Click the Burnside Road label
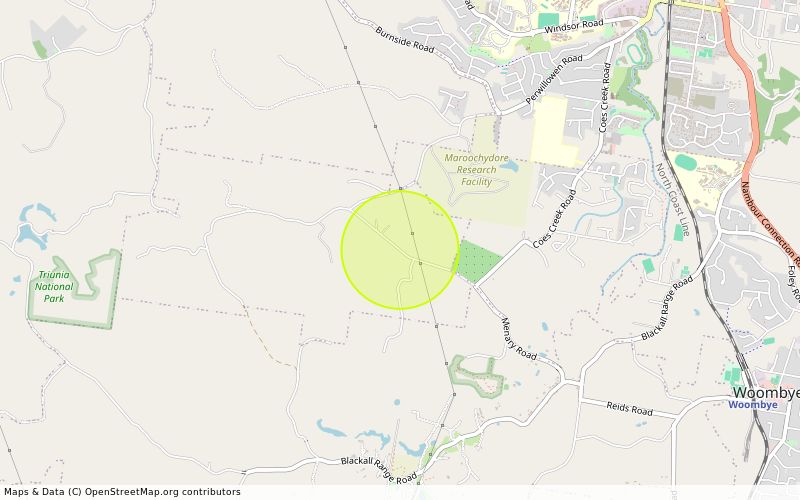The width and height of the screenshot is (800, 500). coord(405,40)
